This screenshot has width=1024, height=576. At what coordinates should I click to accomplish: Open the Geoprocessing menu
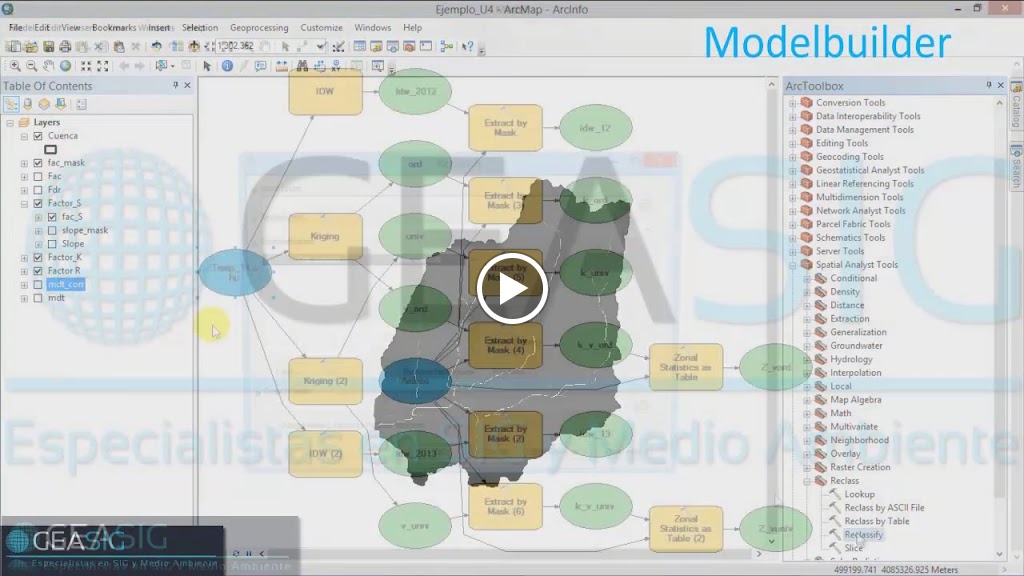pyautogui.click(x=259, y=27)
